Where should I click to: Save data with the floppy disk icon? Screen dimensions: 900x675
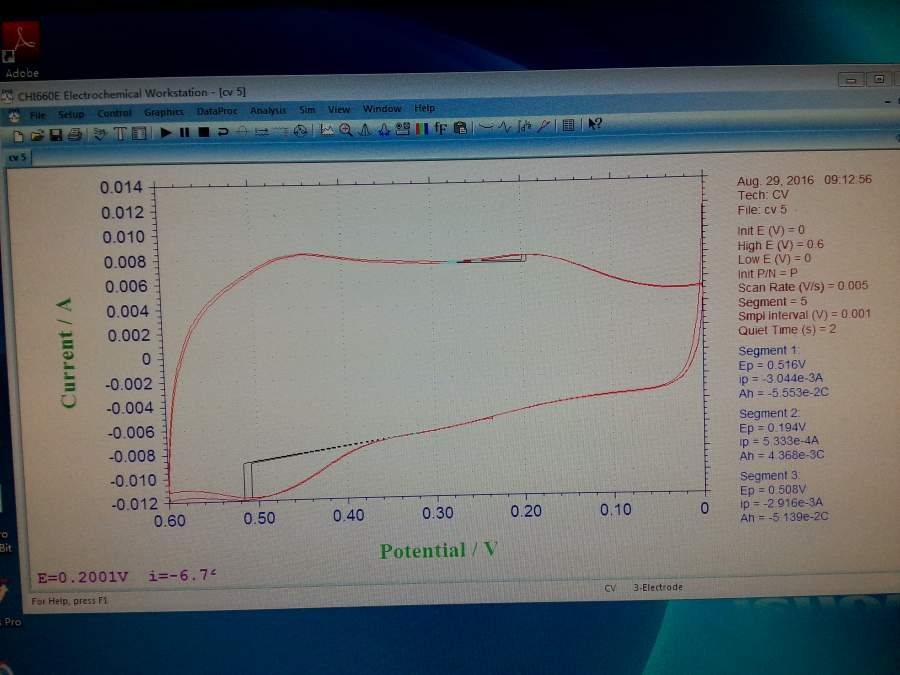56,135
